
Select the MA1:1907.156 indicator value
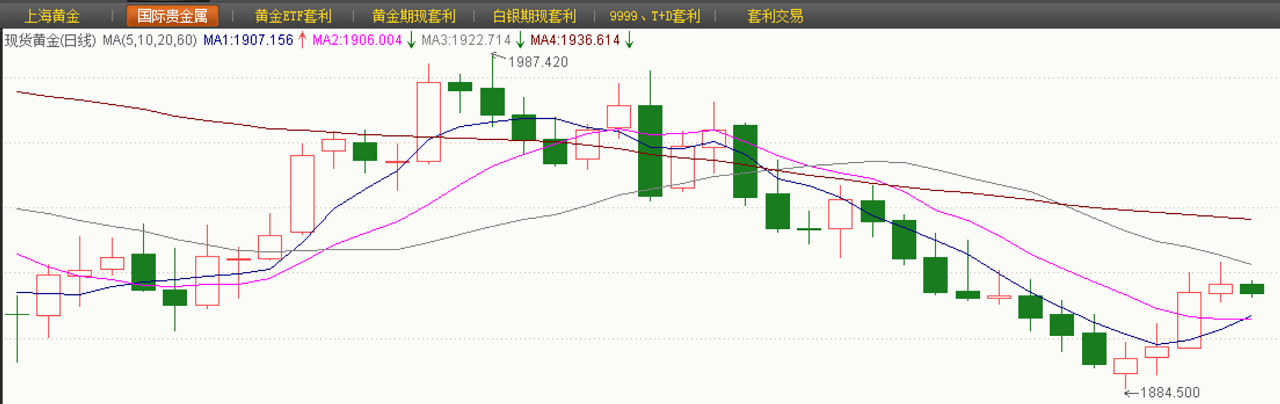[248, 40]
